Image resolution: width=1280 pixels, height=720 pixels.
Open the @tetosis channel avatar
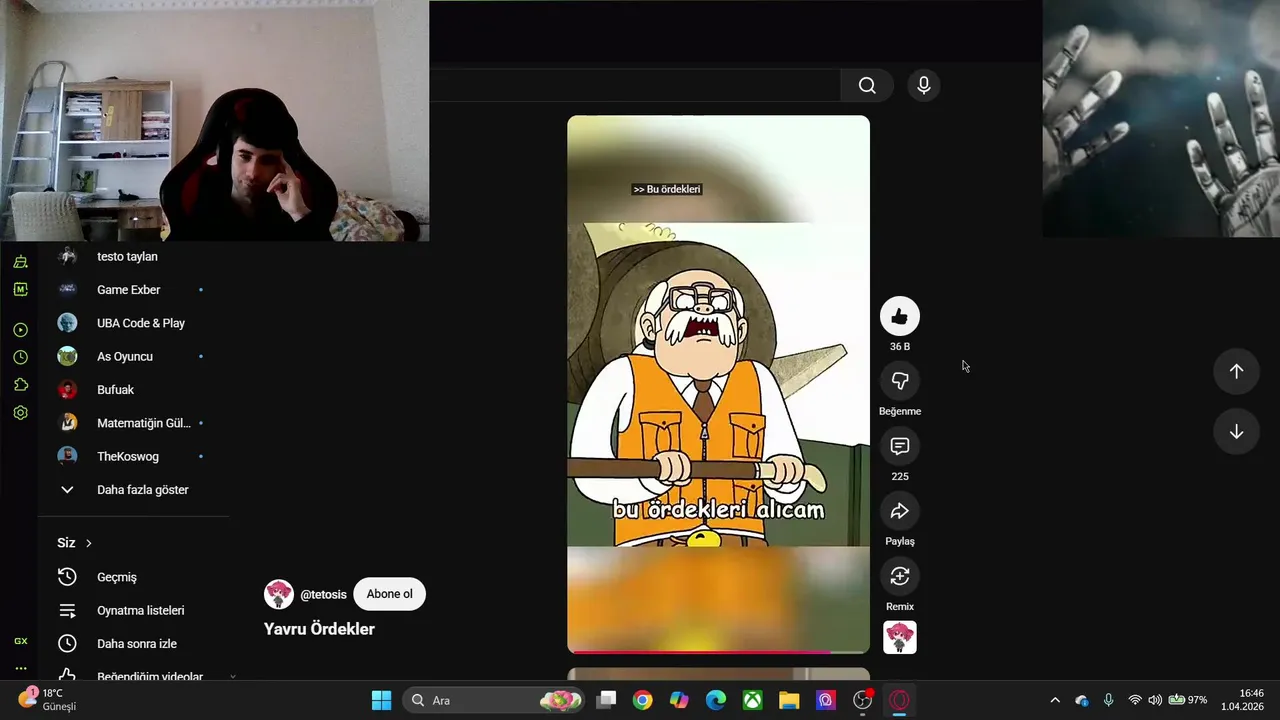click(x=278, y=594)
